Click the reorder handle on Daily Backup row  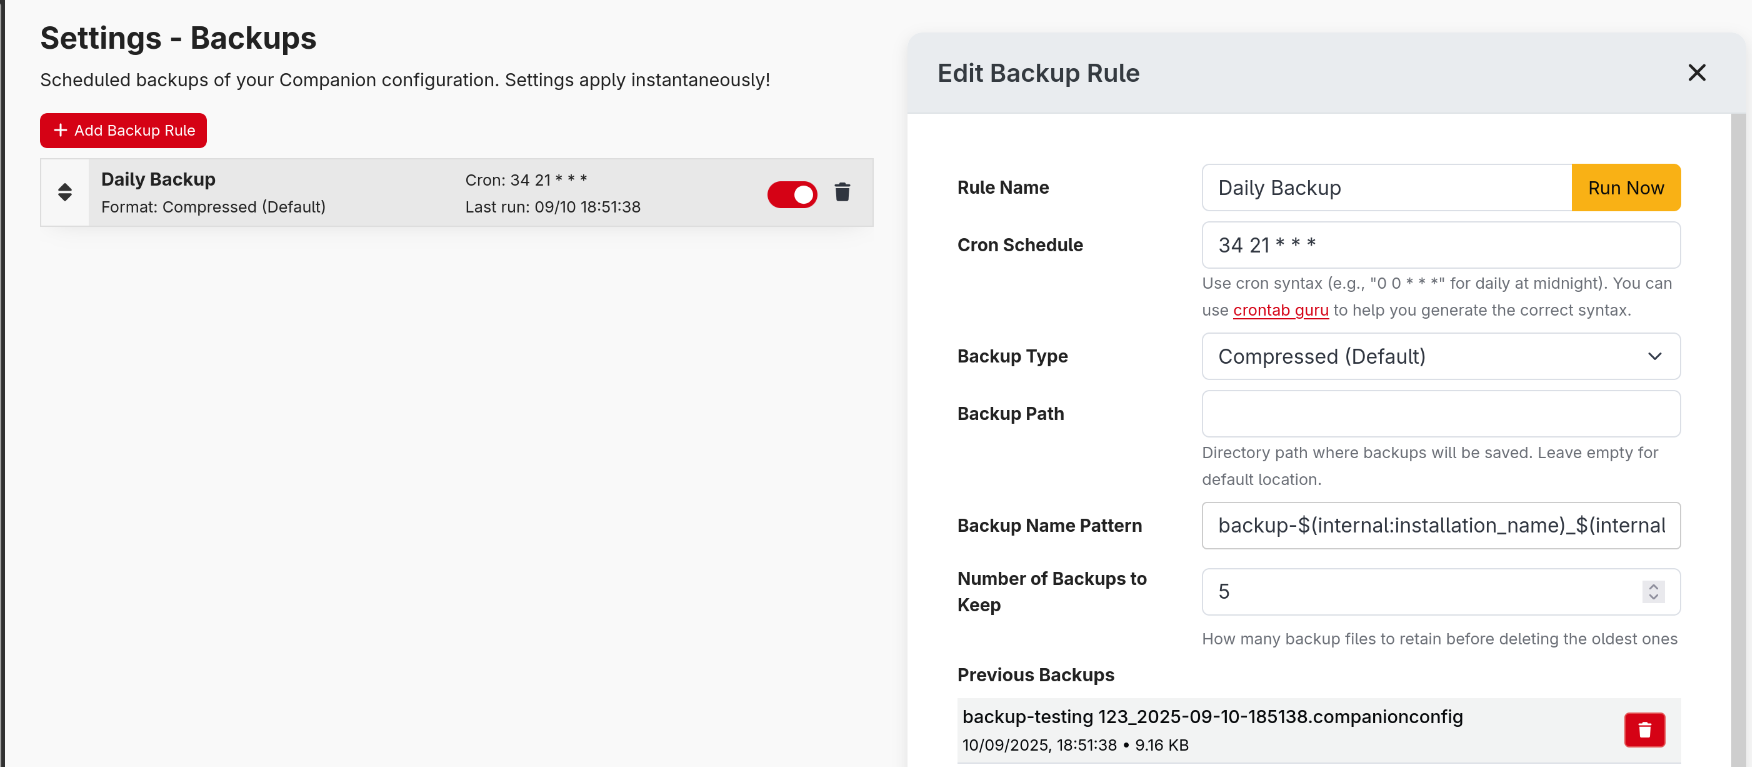tap(65, 192)
